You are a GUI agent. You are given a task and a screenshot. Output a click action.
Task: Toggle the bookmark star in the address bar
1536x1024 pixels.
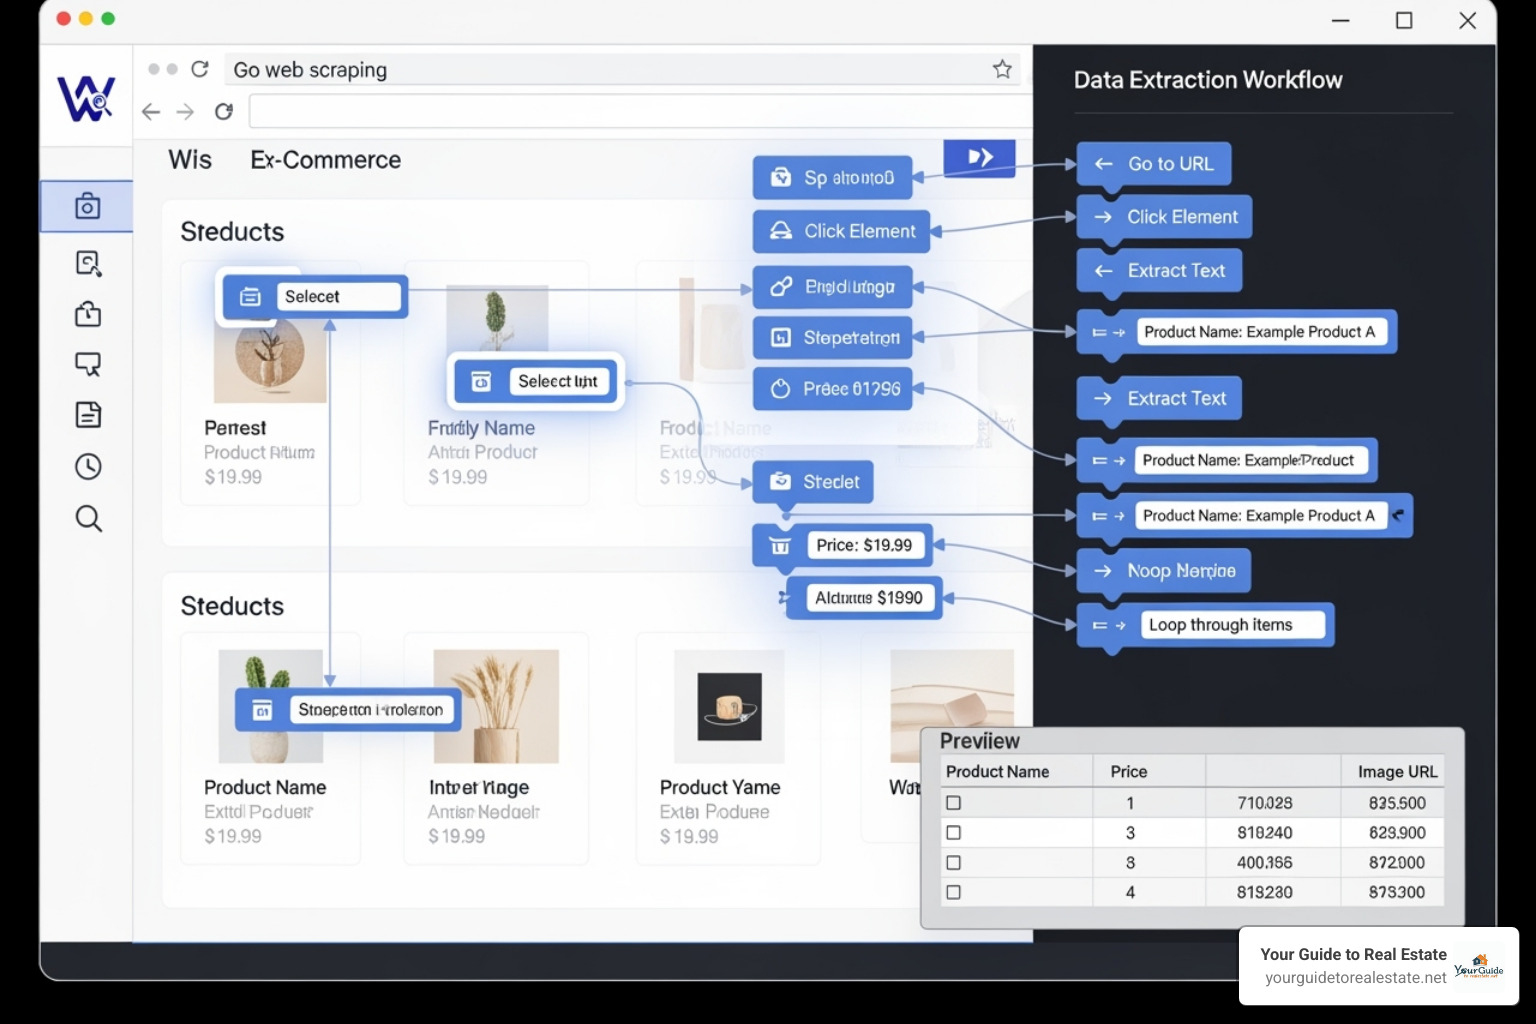[x=1001, y=68]
